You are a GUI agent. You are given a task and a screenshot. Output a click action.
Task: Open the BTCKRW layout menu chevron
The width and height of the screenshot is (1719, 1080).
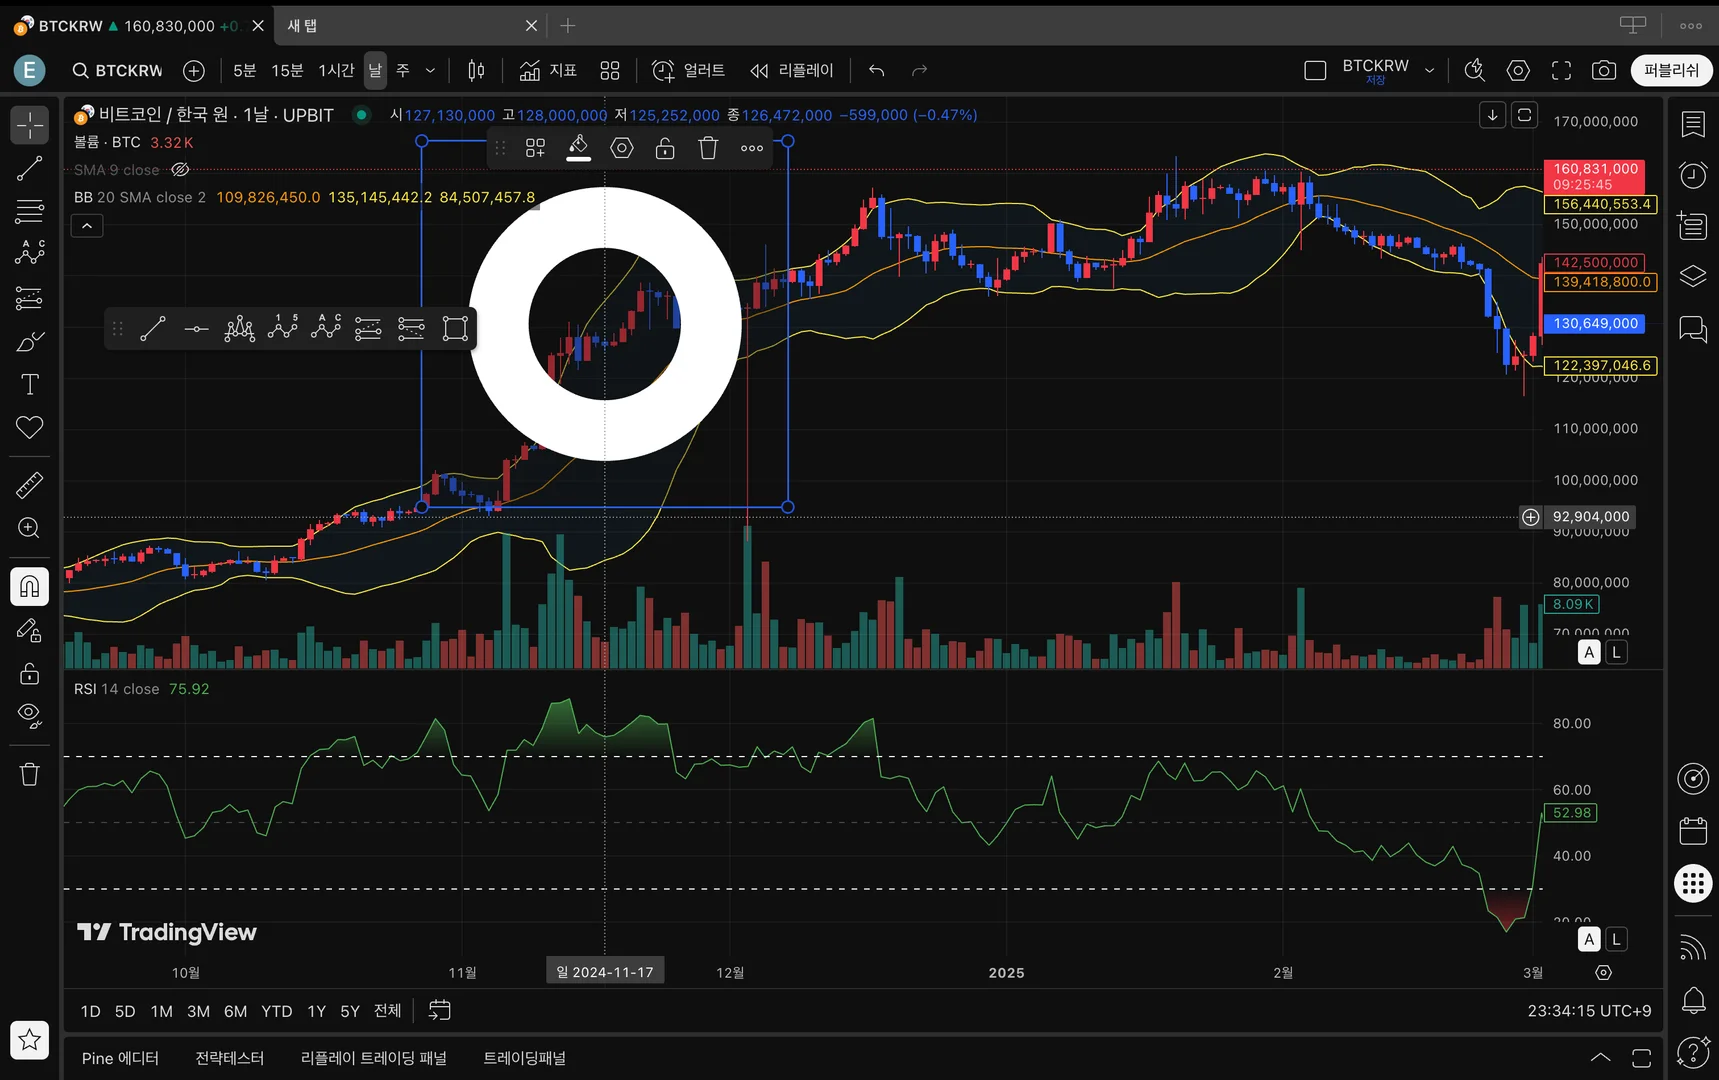click(1429, 70)
